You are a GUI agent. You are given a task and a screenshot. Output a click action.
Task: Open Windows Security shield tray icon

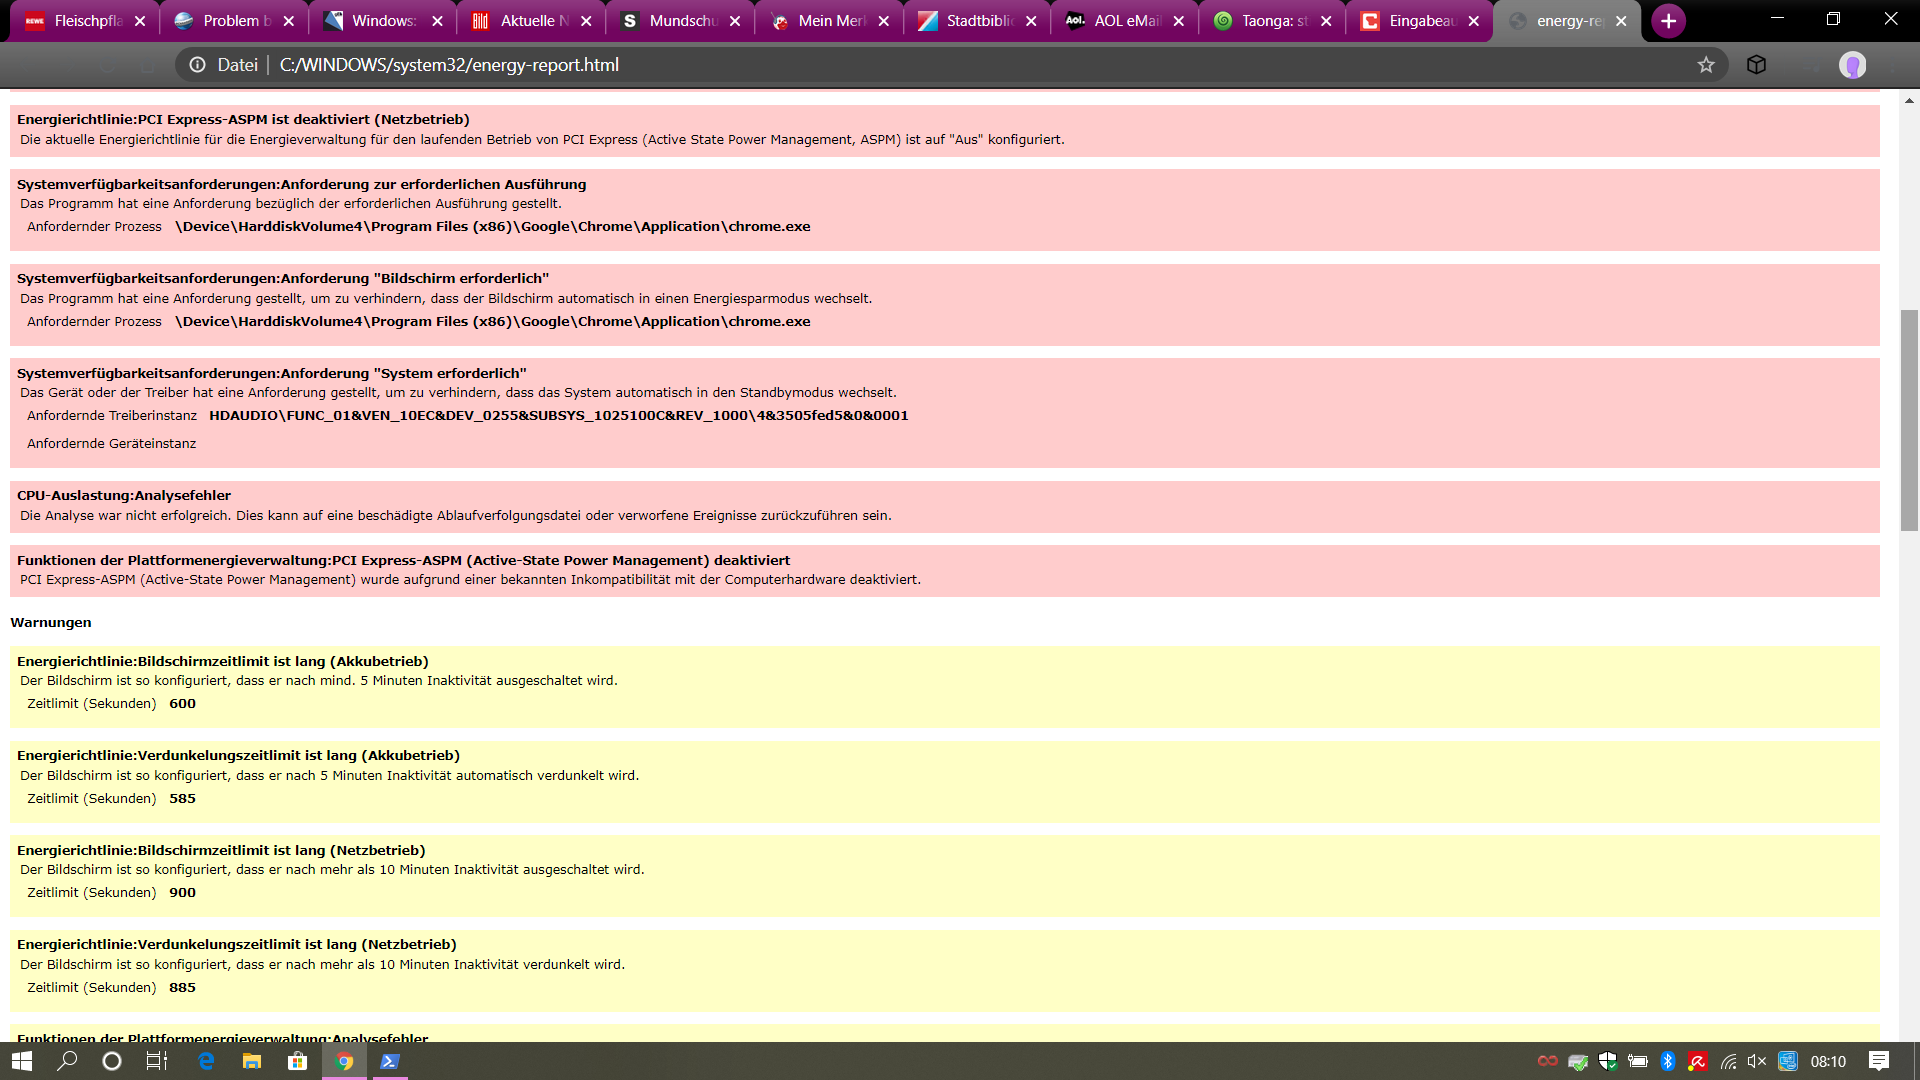click(1607, 1061)
